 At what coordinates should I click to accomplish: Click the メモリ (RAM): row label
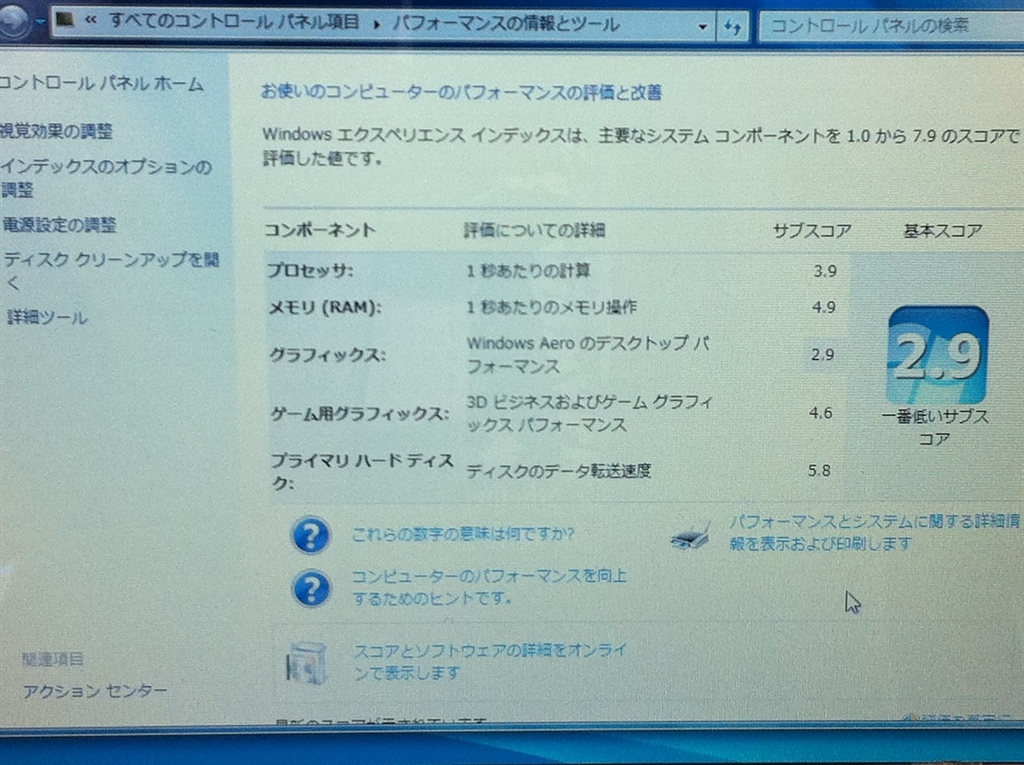pos(326,307)
